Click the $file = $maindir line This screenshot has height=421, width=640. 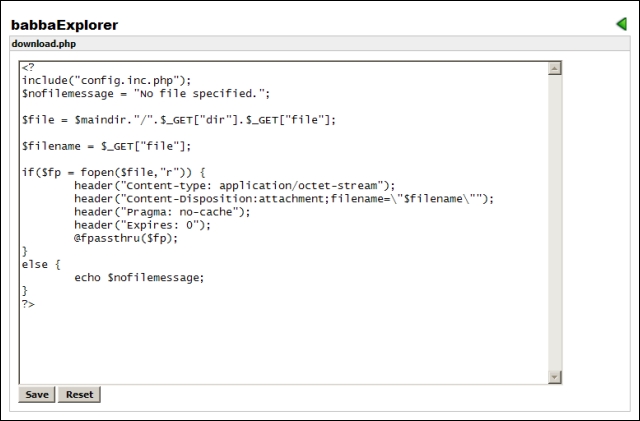coord(178,120)
